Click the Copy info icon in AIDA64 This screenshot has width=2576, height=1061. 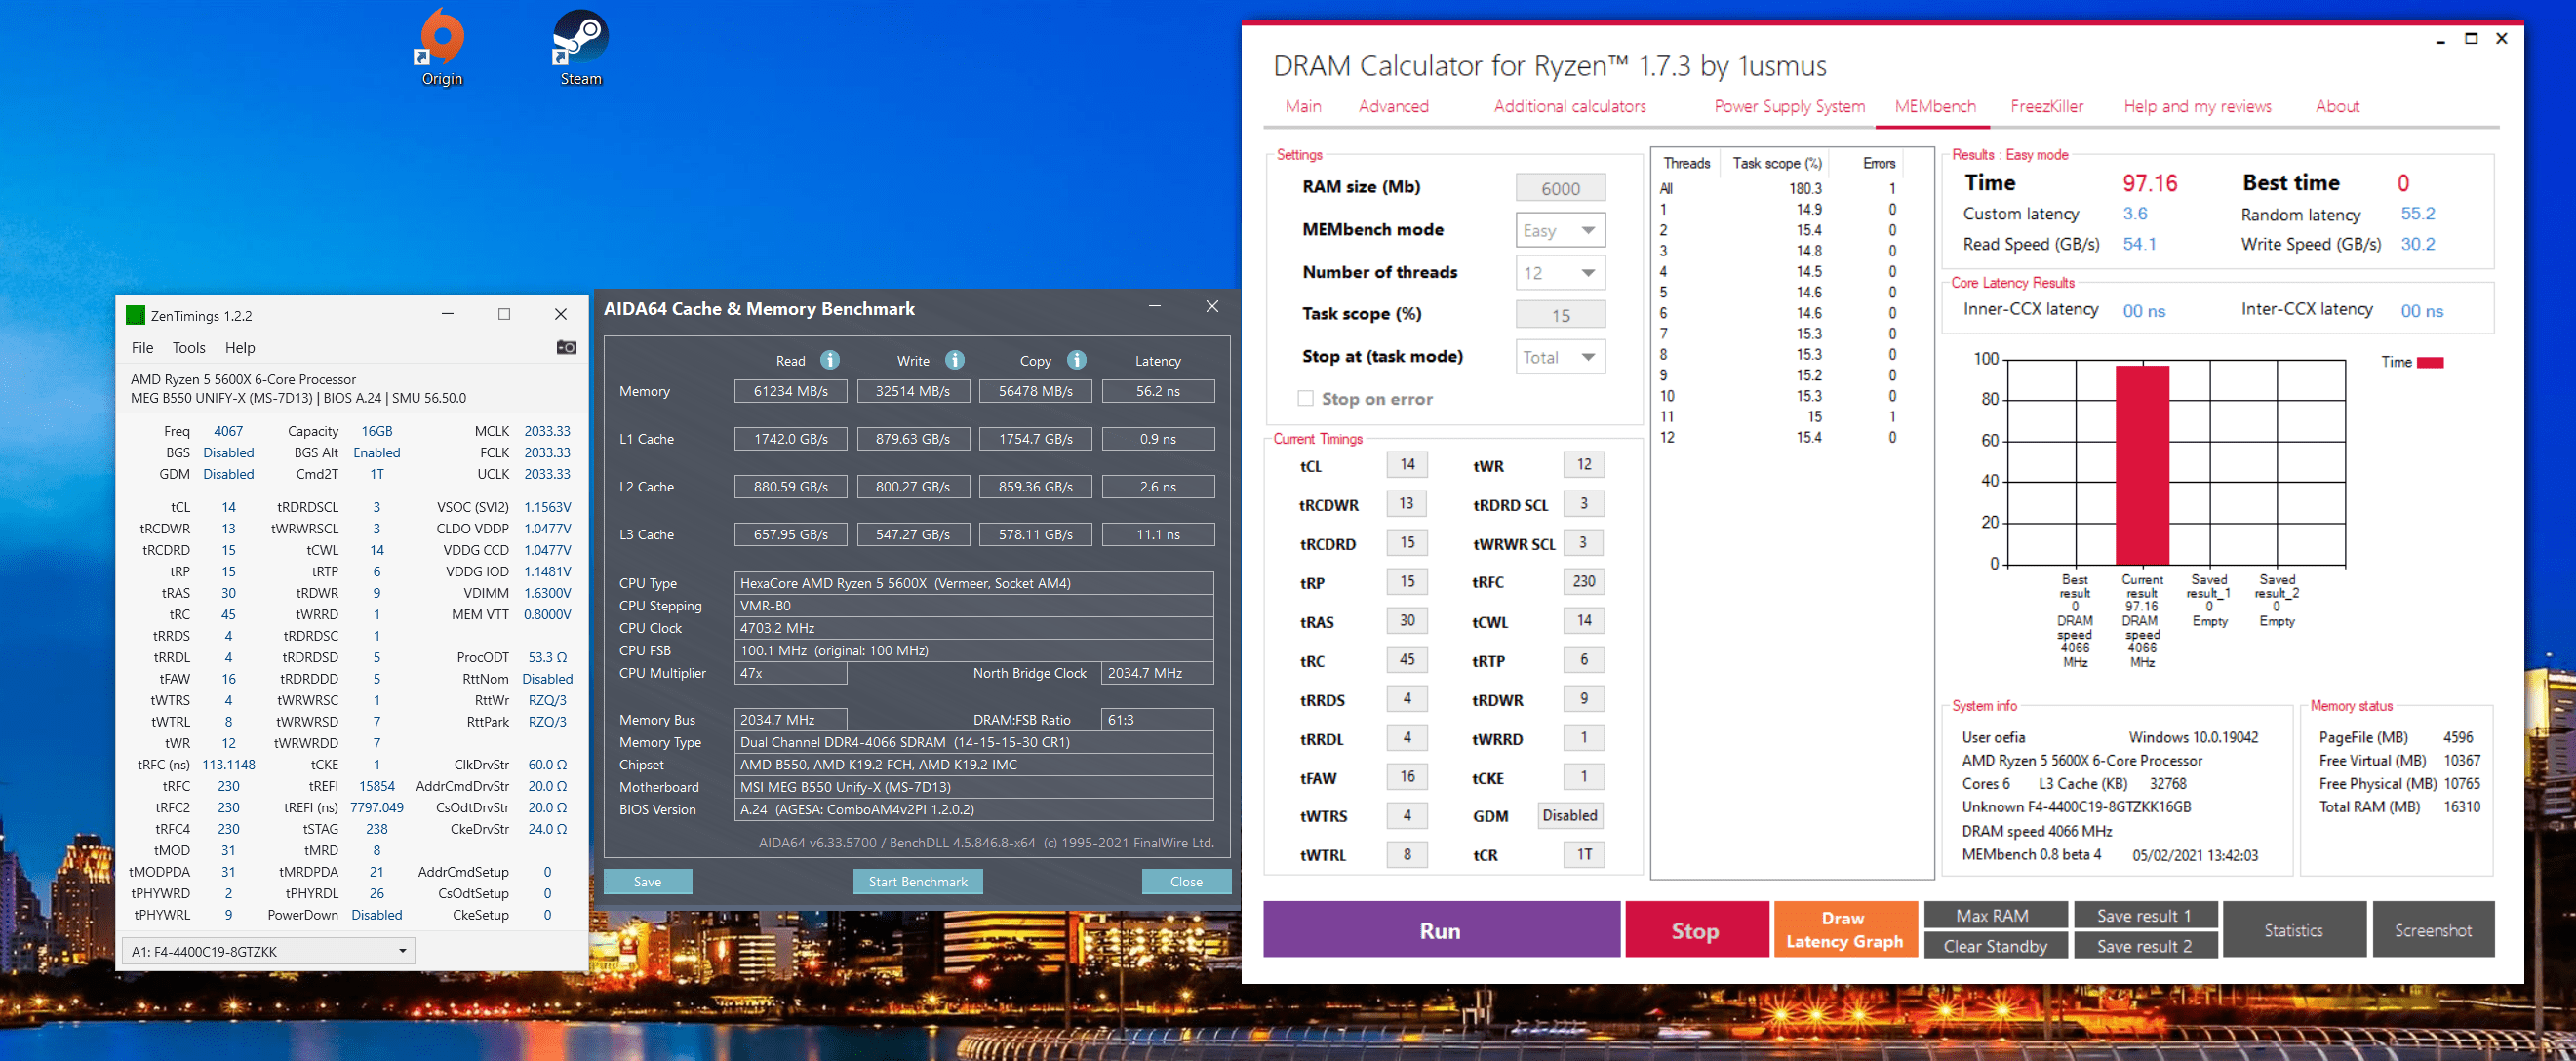click(1076, 360)
